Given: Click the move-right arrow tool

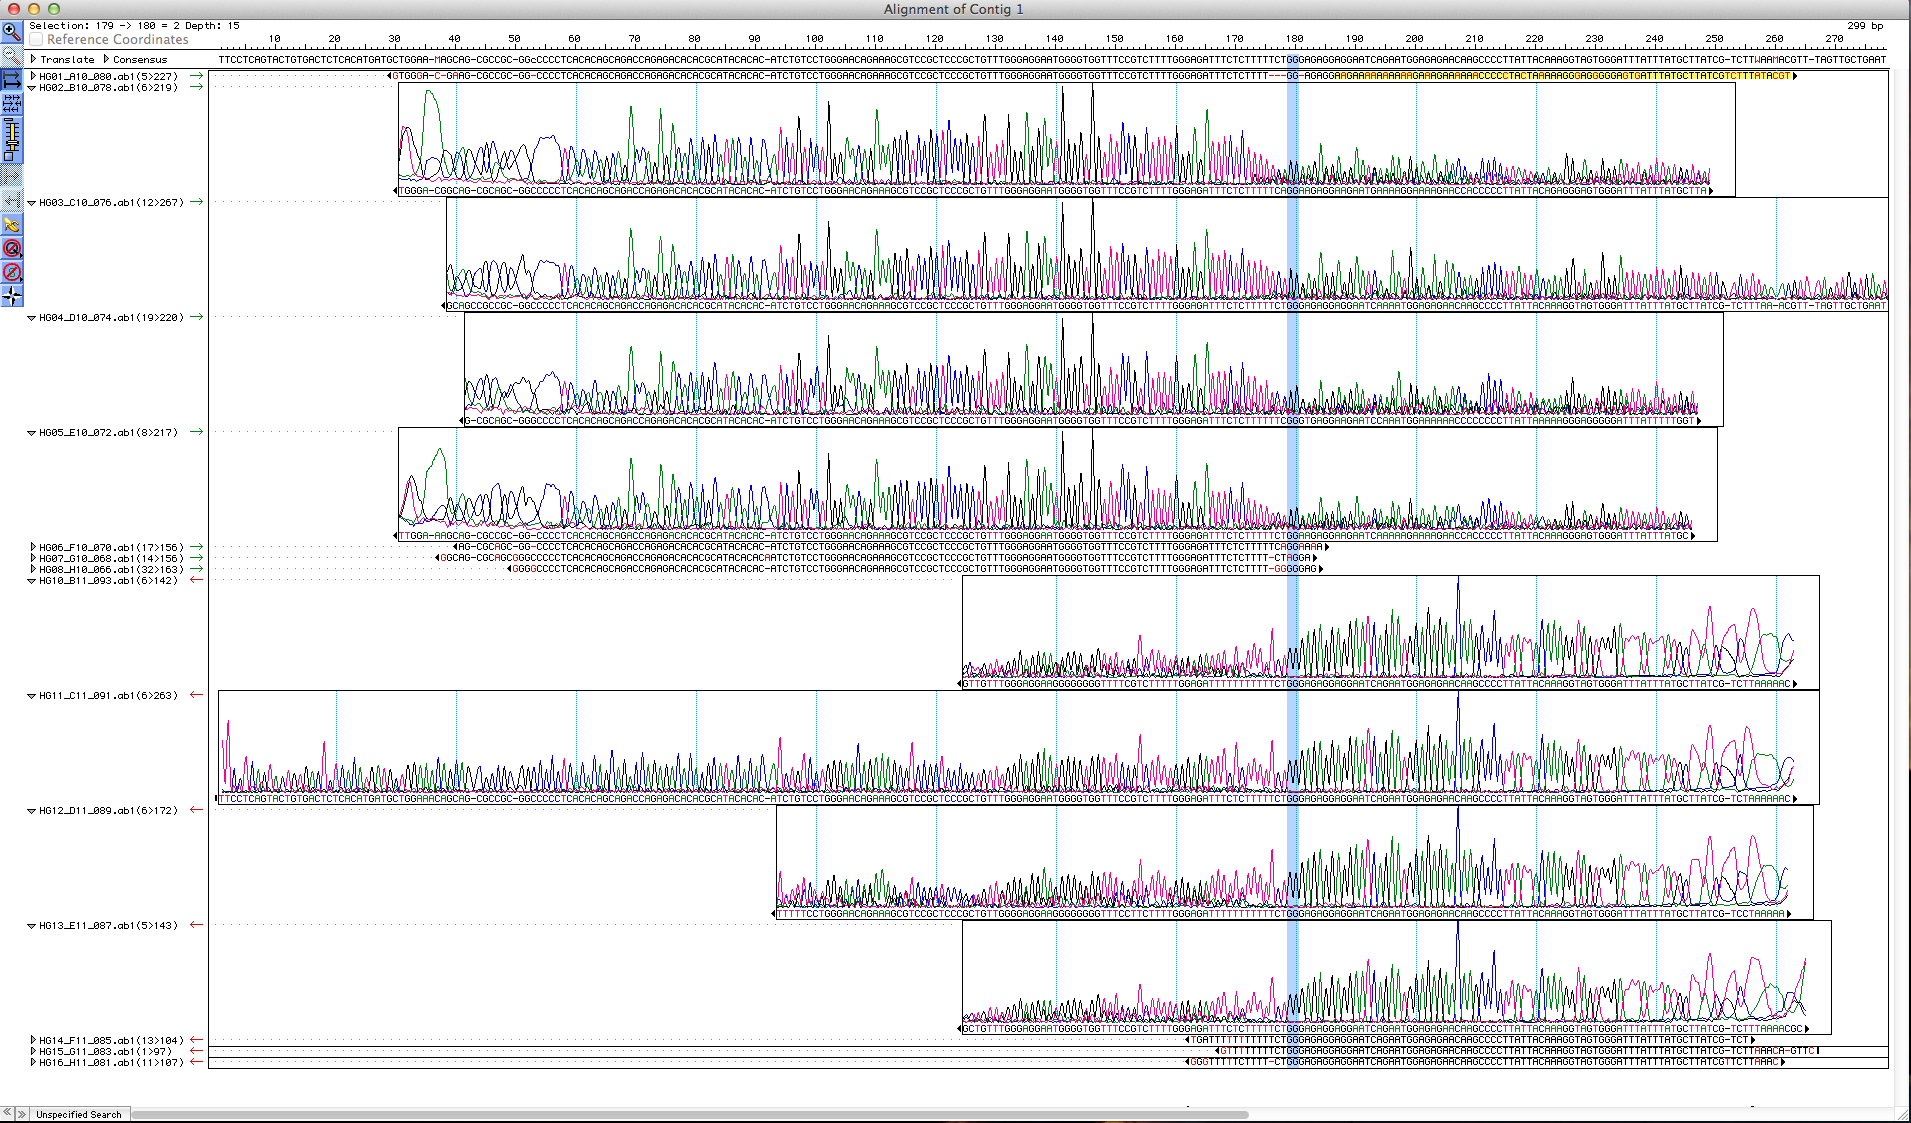Looking at the screenshot, I should tap(11, 175).
